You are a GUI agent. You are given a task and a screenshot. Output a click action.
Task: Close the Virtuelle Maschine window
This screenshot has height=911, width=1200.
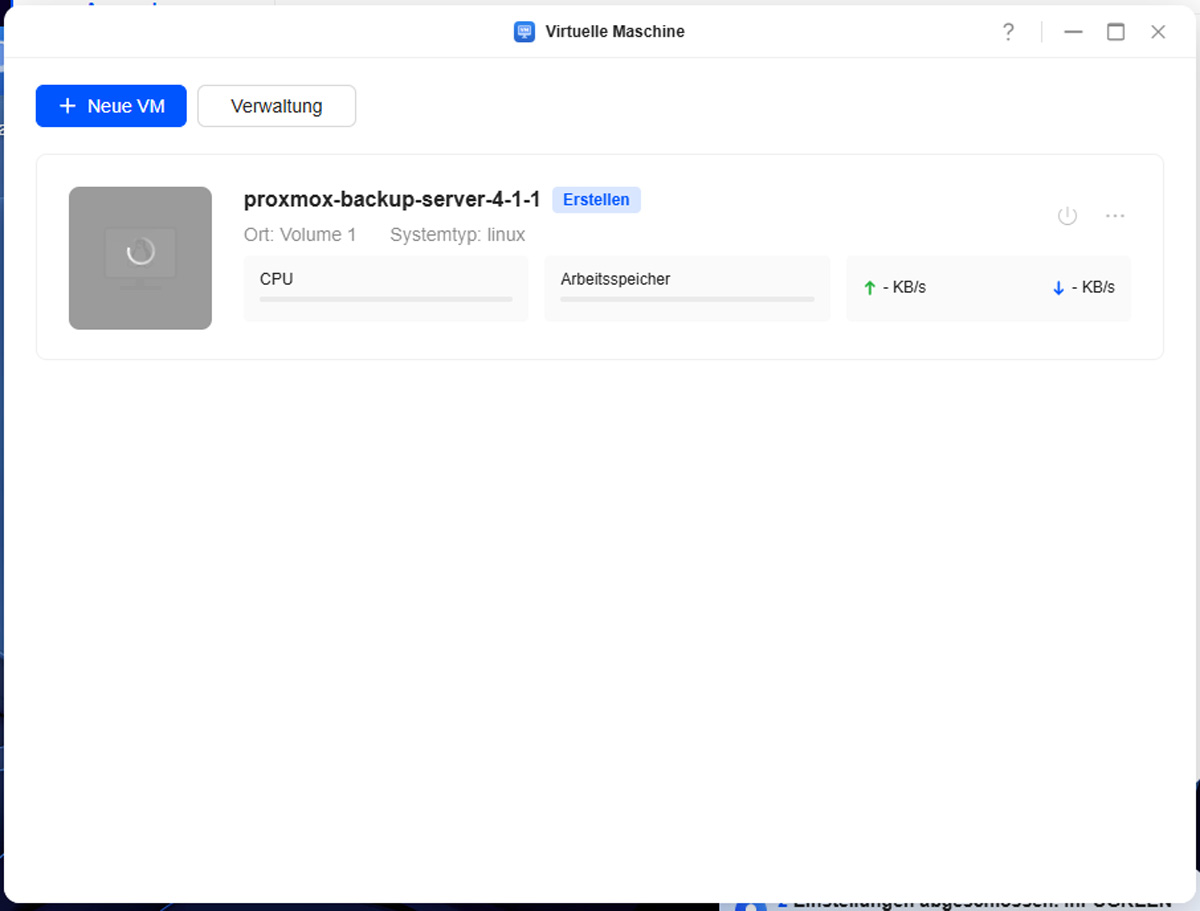pyautogui.click(x=1158, y=32)
